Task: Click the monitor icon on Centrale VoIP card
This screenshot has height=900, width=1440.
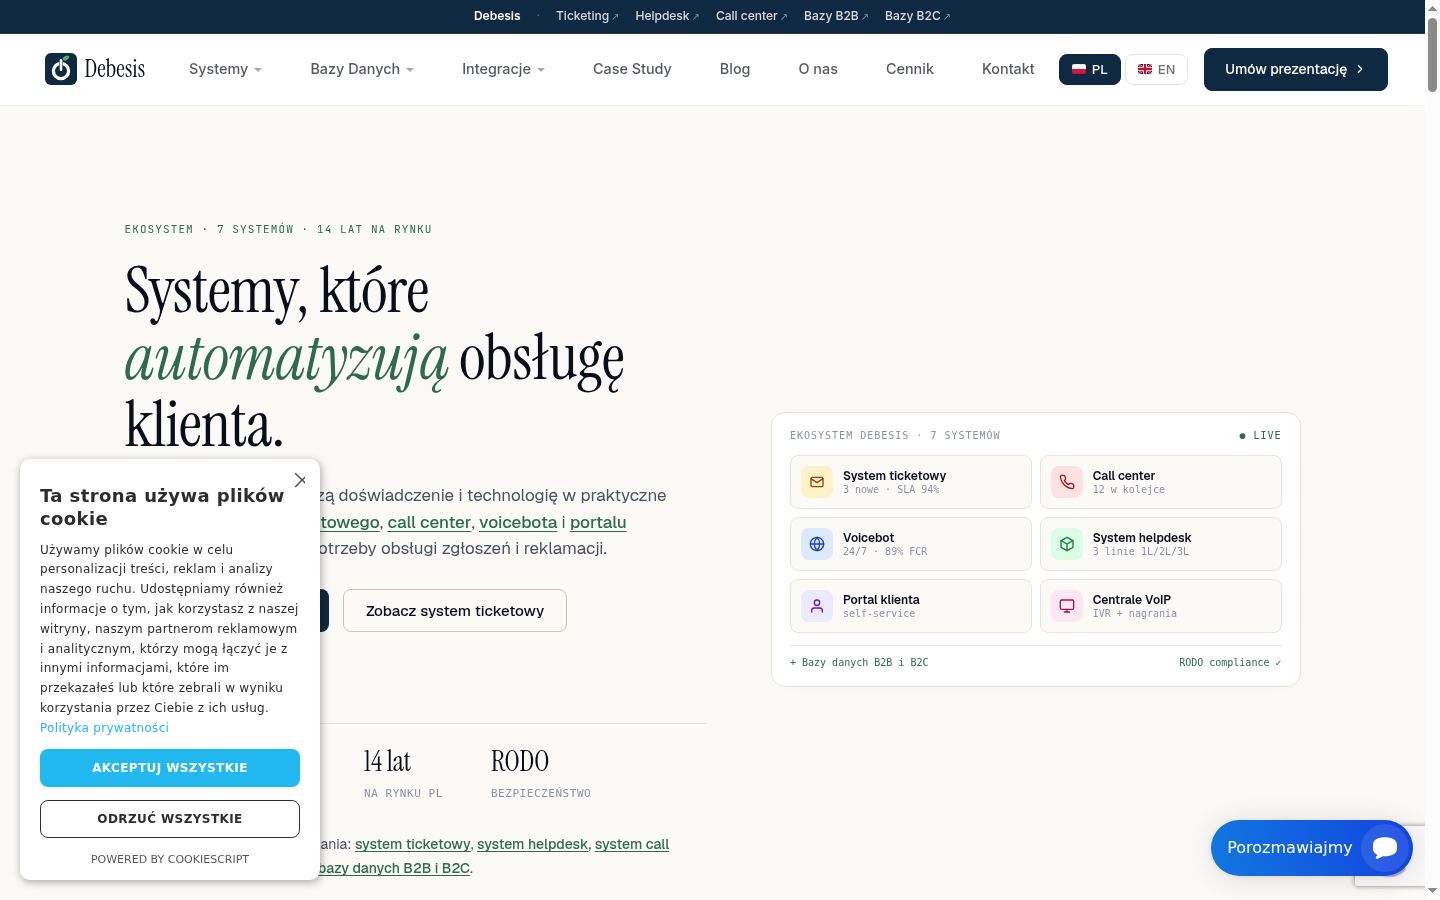Action: coord(1067,606)
